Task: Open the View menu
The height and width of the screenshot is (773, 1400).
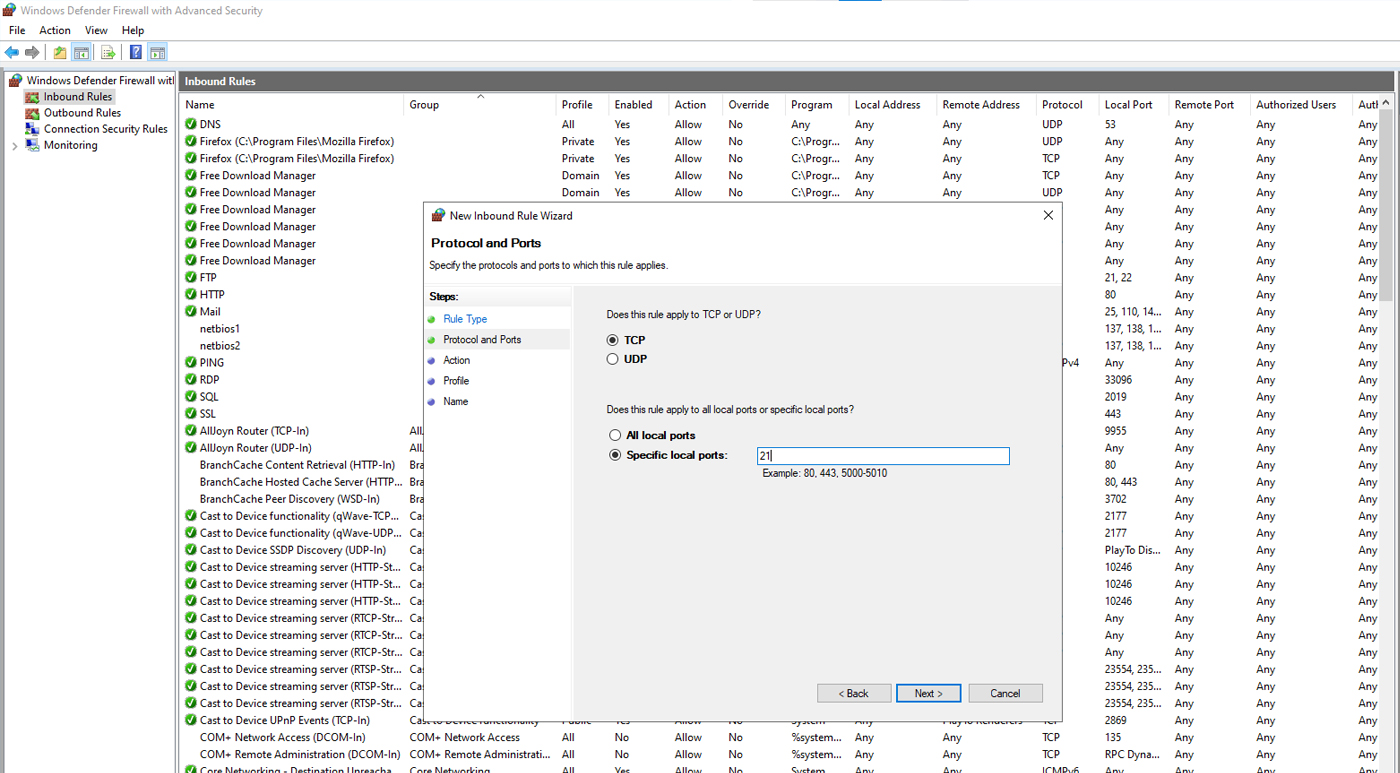Action: (x=96, y=30)
